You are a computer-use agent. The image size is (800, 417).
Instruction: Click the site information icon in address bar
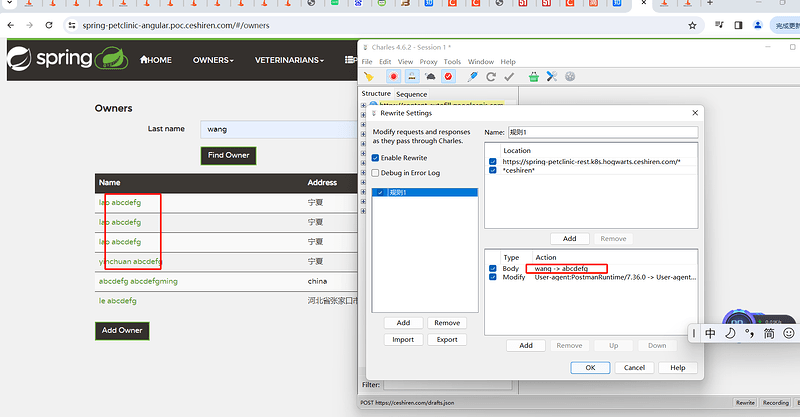pyautogui.click(x=72, y=25)
